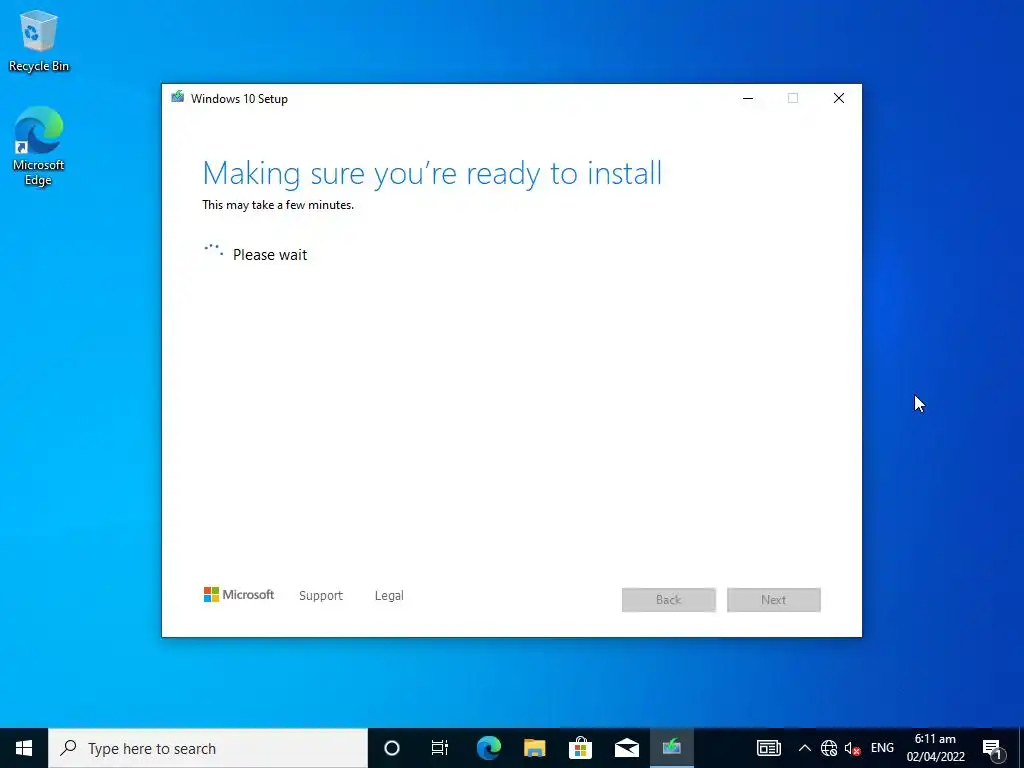
Task: Click the ENG language indicator
Action: (882, 748)
